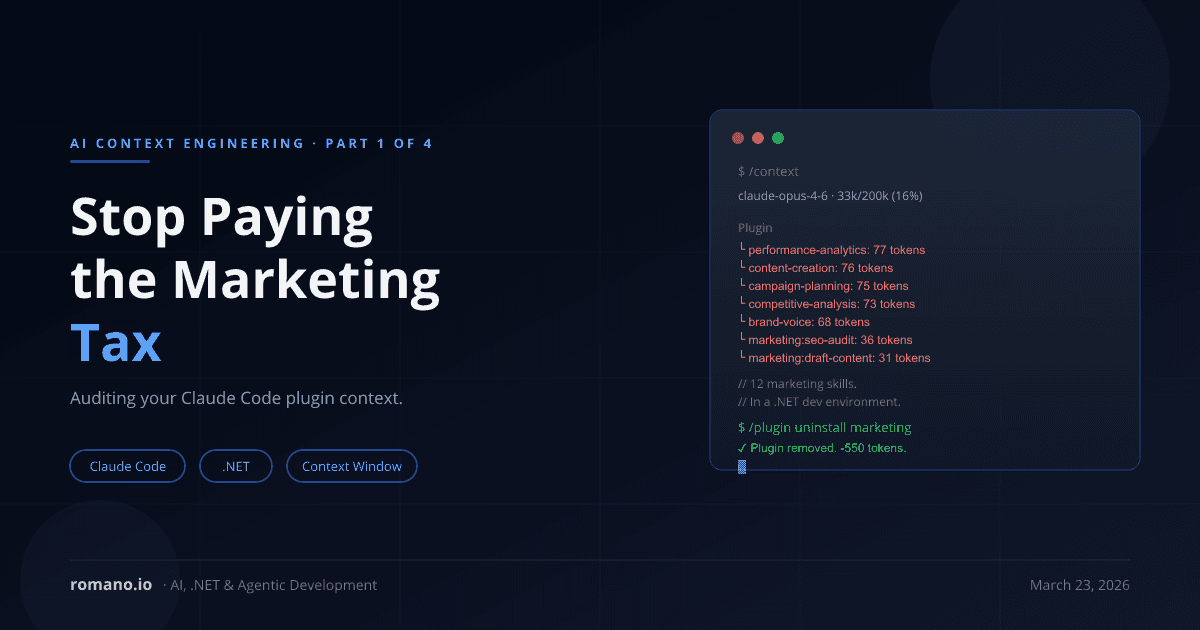Select the 'content-creation: 76 tokens' entry

[x=820, y=267]
